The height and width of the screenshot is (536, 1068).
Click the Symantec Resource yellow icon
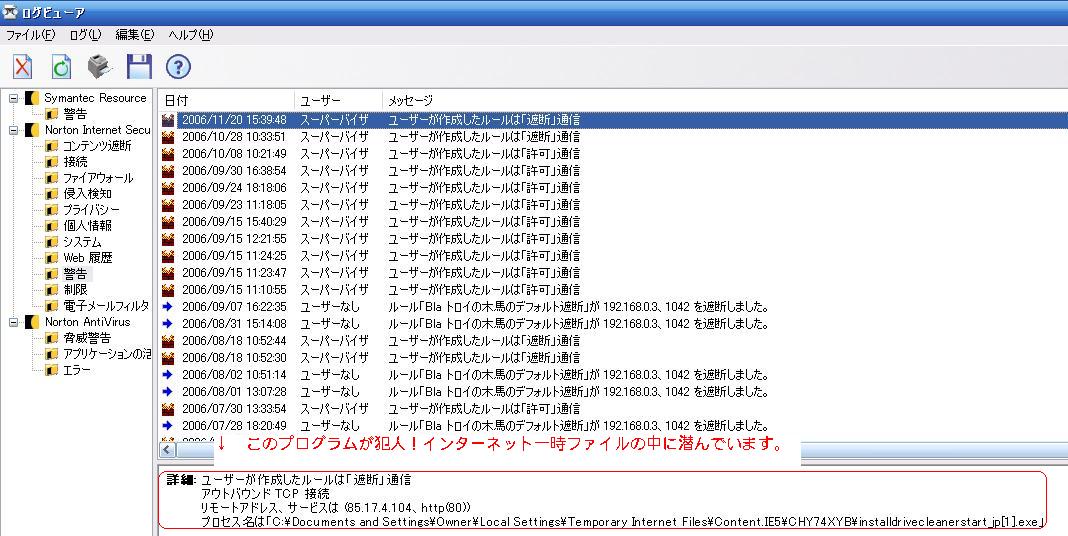(32, 98)
